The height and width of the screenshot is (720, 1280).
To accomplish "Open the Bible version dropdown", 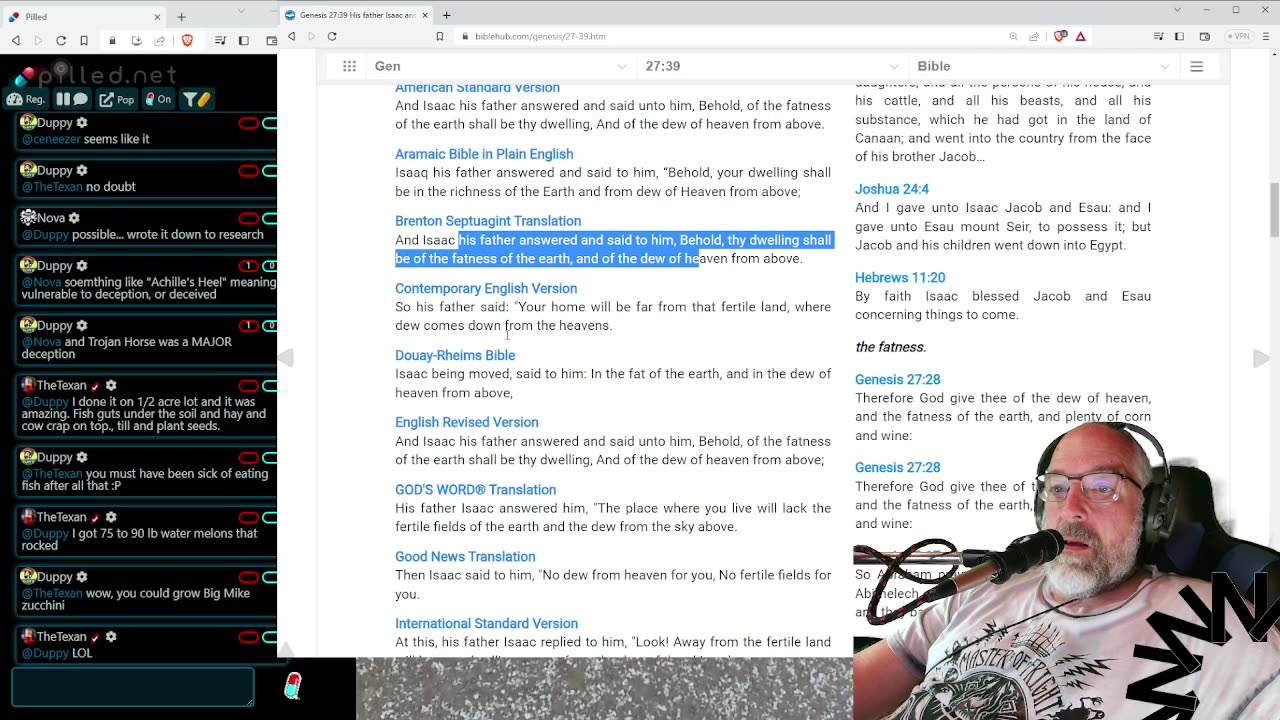I will tap(1043, 66).
